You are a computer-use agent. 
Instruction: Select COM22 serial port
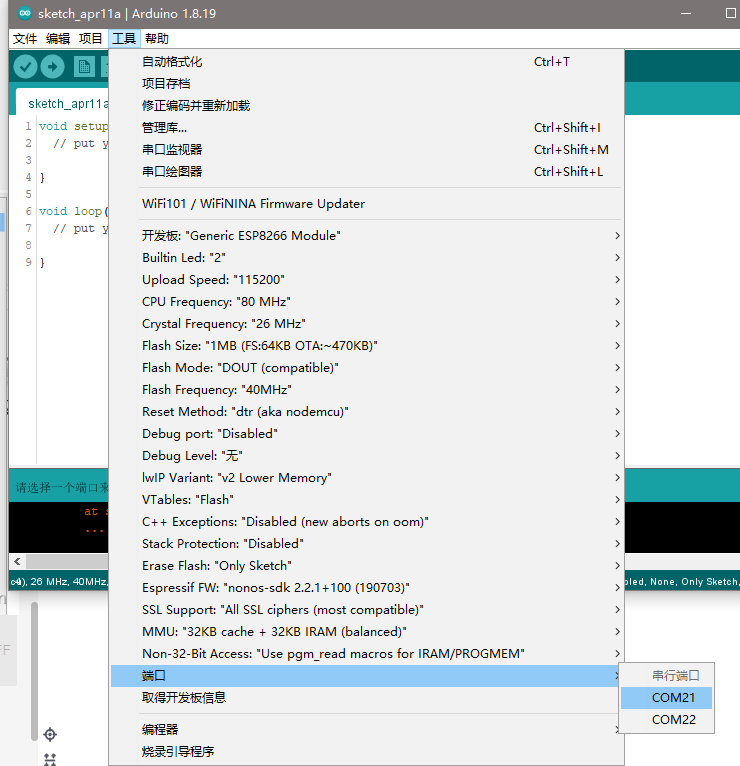tap(666, 720)
